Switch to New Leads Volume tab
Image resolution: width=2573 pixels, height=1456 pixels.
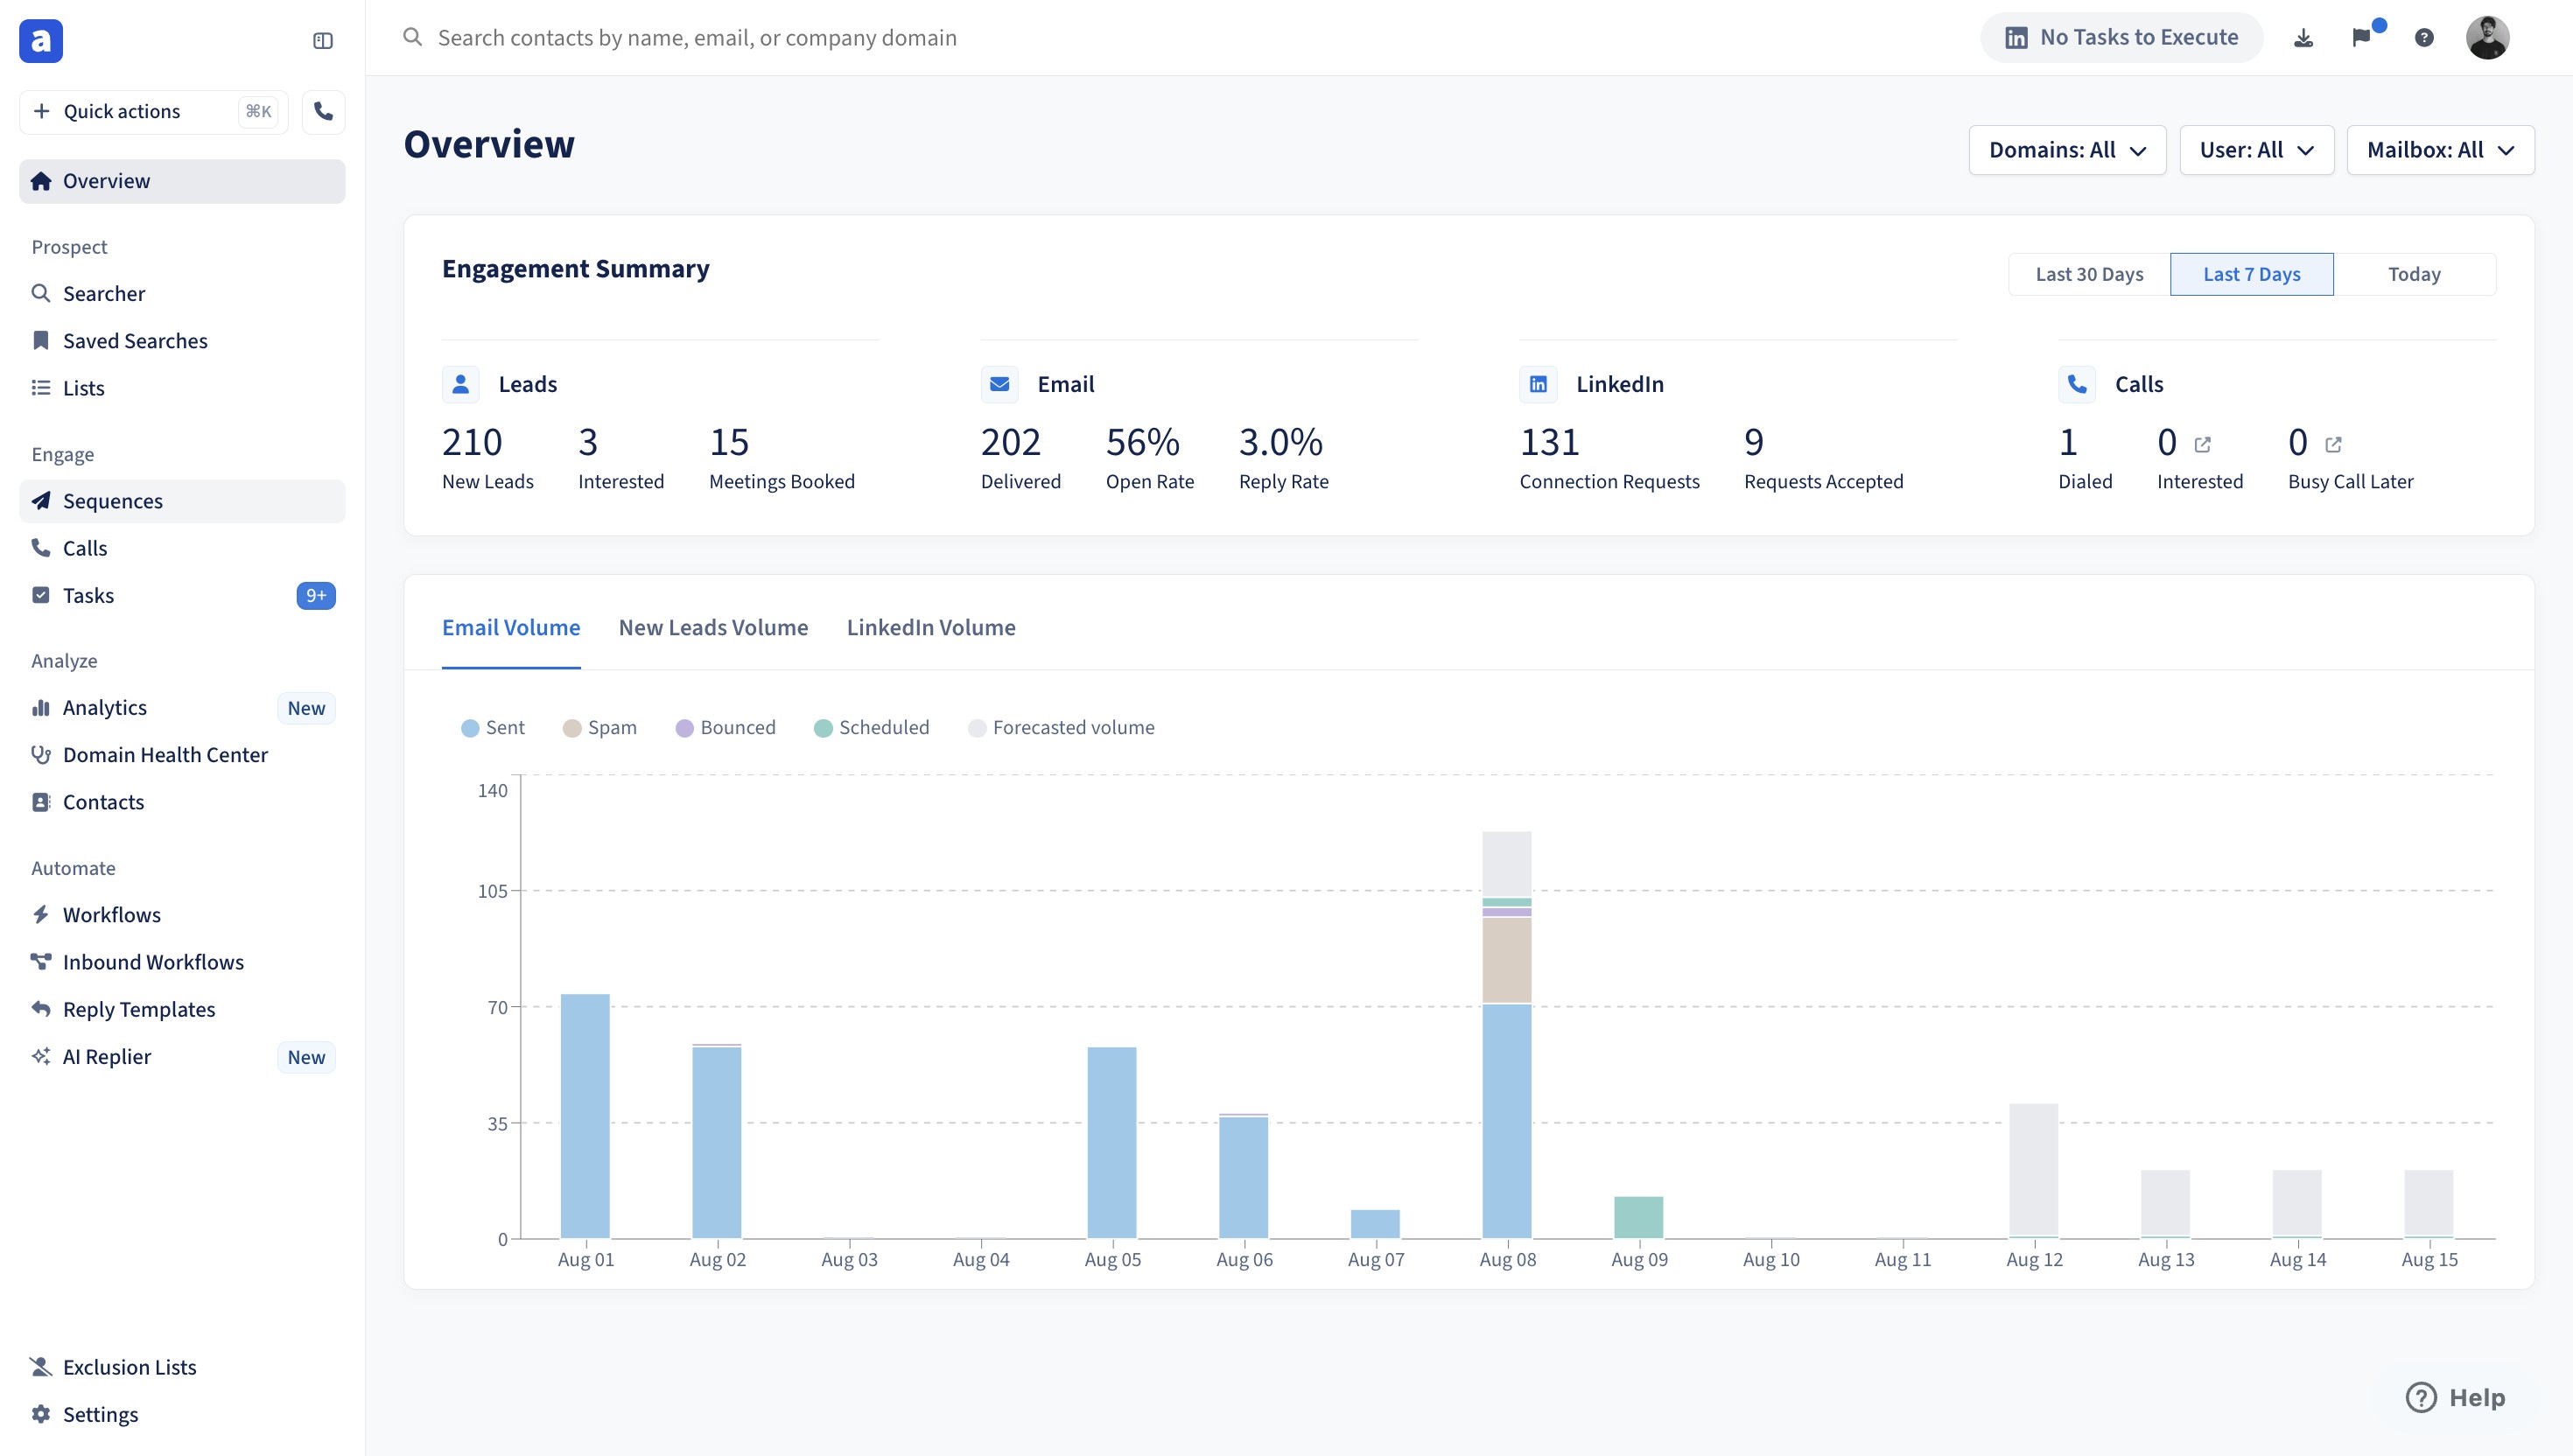tap(713, 627)
